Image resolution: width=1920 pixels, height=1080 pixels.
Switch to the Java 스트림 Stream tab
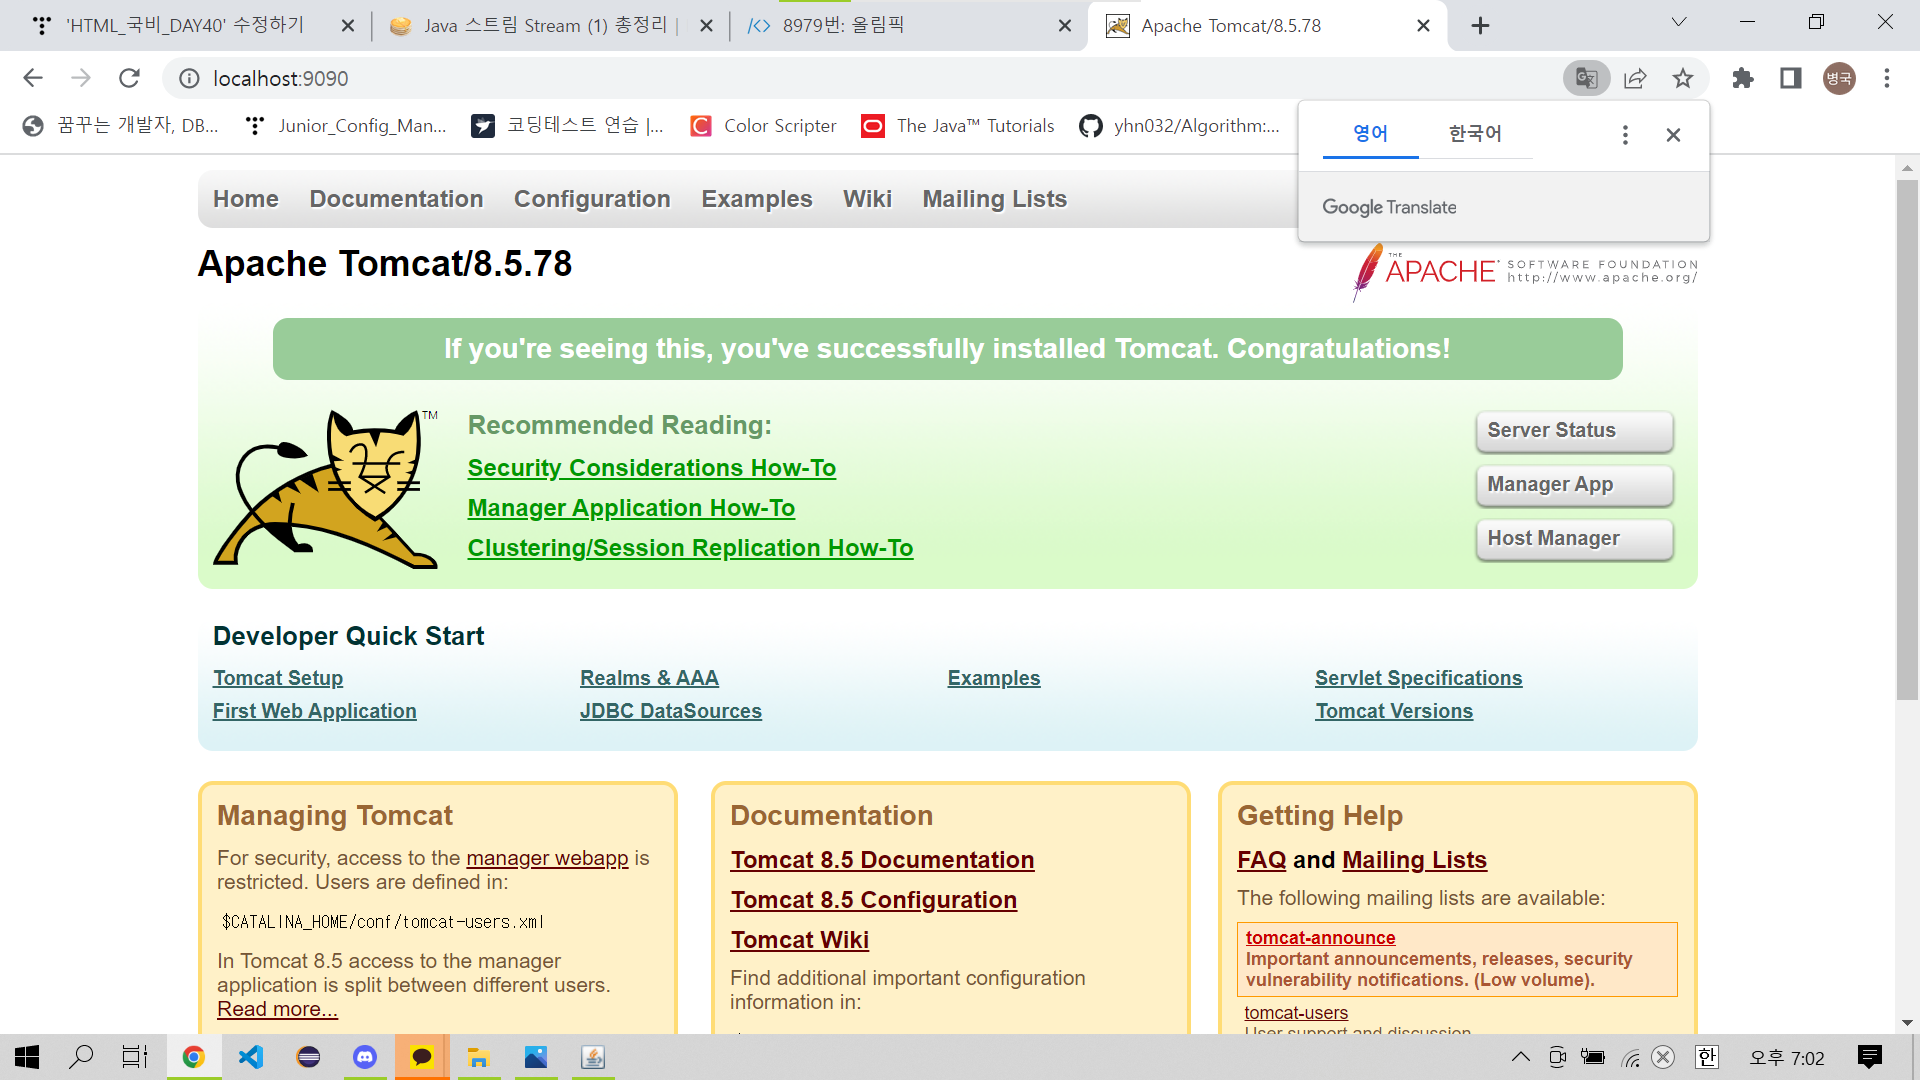point(545,26)
